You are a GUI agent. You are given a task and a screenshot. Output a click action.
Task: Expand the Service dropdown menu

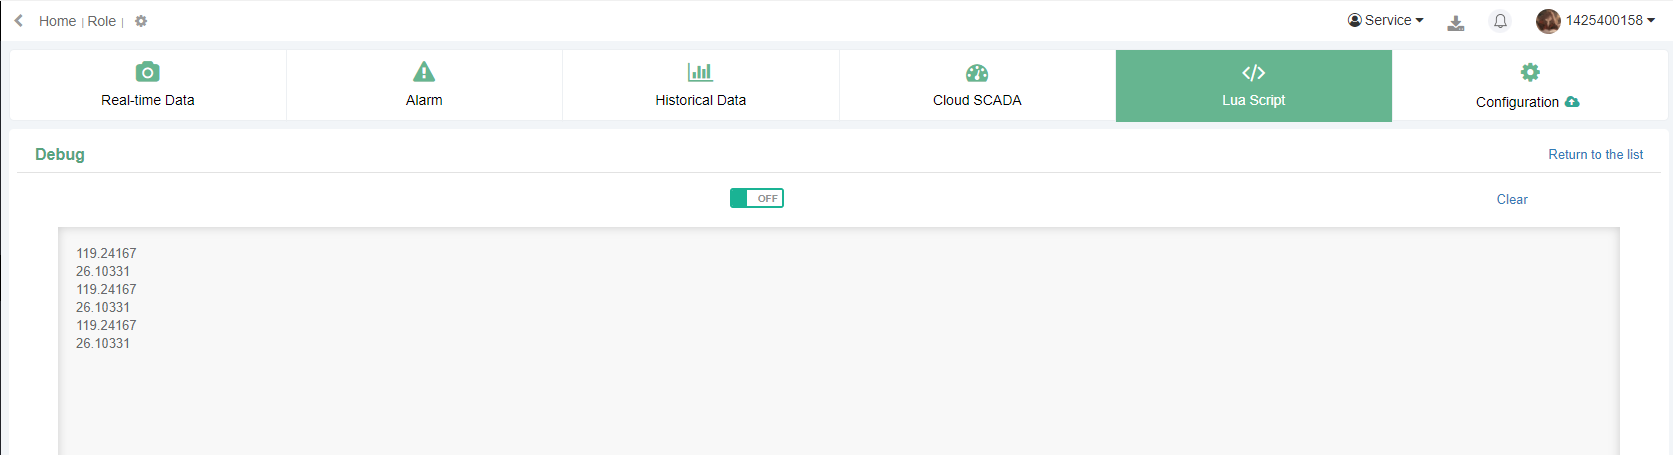[1386, 20]
